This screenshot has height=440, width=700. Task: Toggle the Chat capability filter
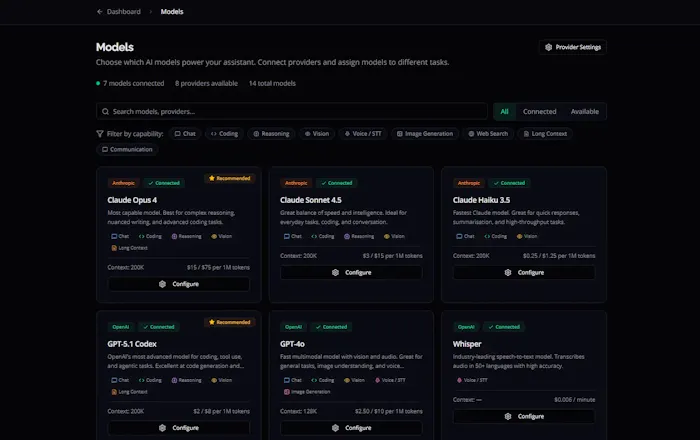[185, 134]
